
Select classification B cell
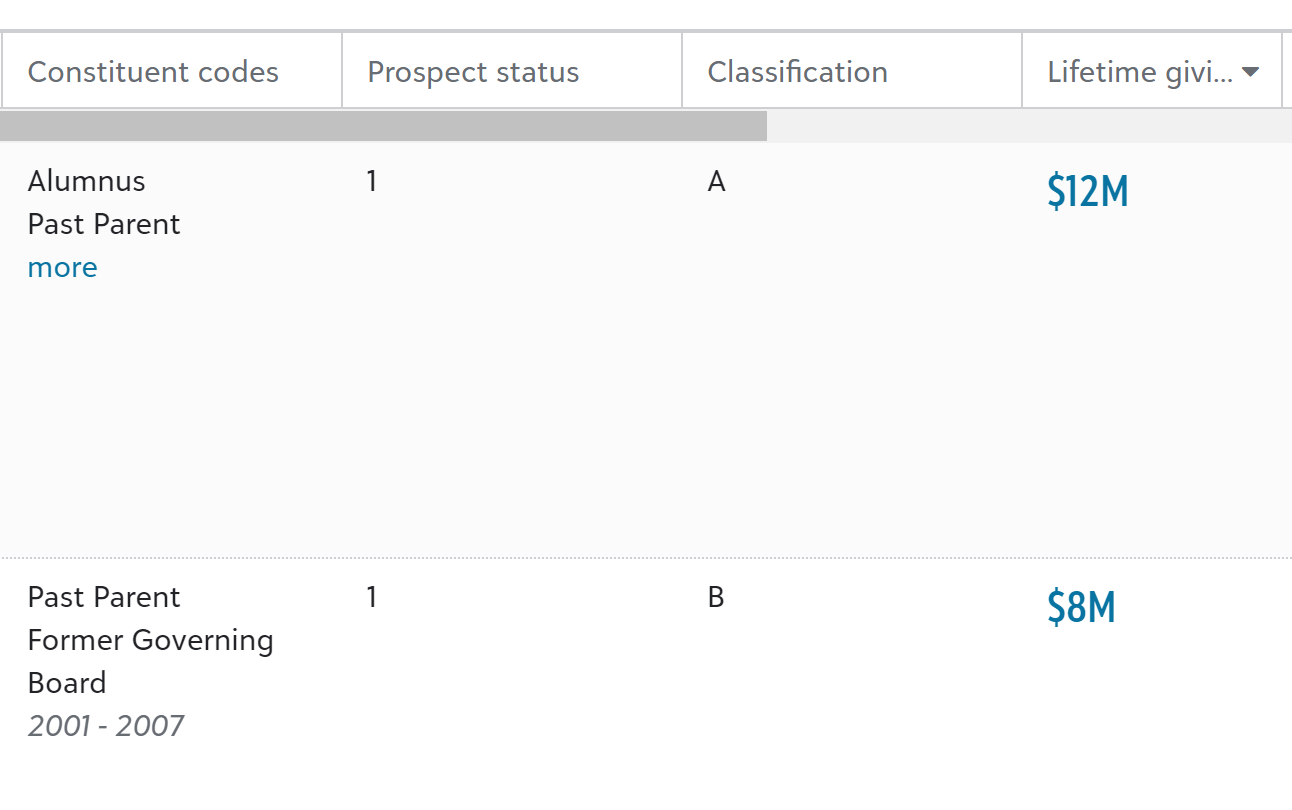point(716,597)
